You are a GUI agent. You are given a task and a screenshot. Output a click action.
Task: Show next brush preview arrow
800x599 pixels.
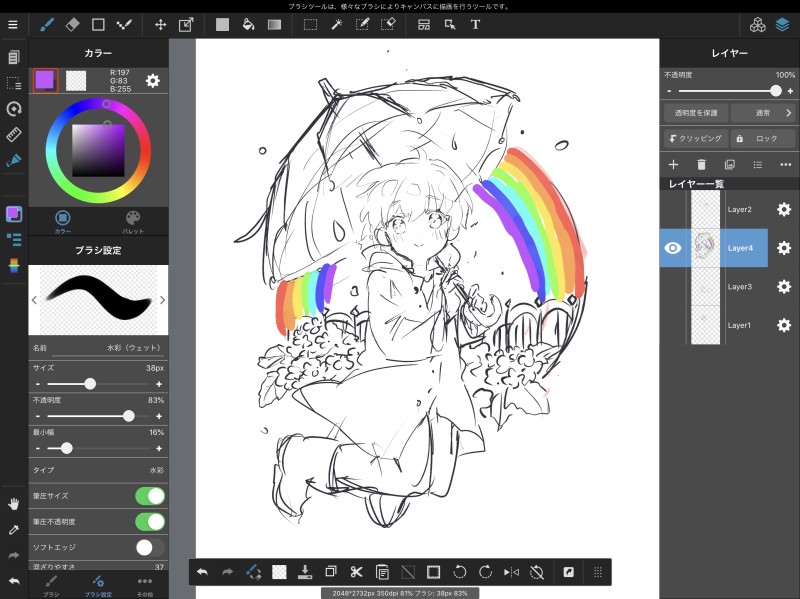tap(162, 300)
